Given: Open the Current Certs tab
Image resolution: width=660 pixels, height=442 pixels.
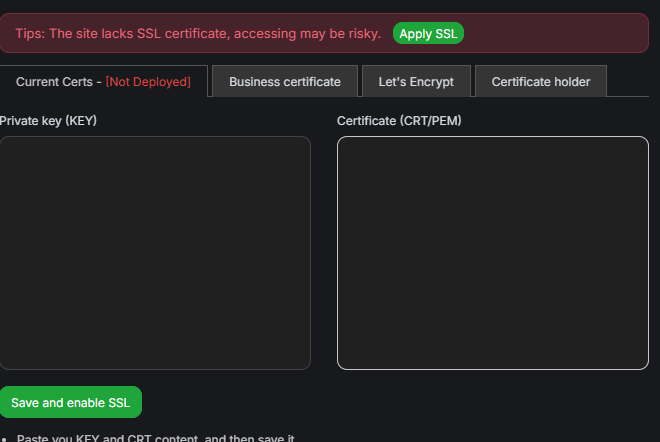Looking at the screenshot, I should tap(103, 81).
